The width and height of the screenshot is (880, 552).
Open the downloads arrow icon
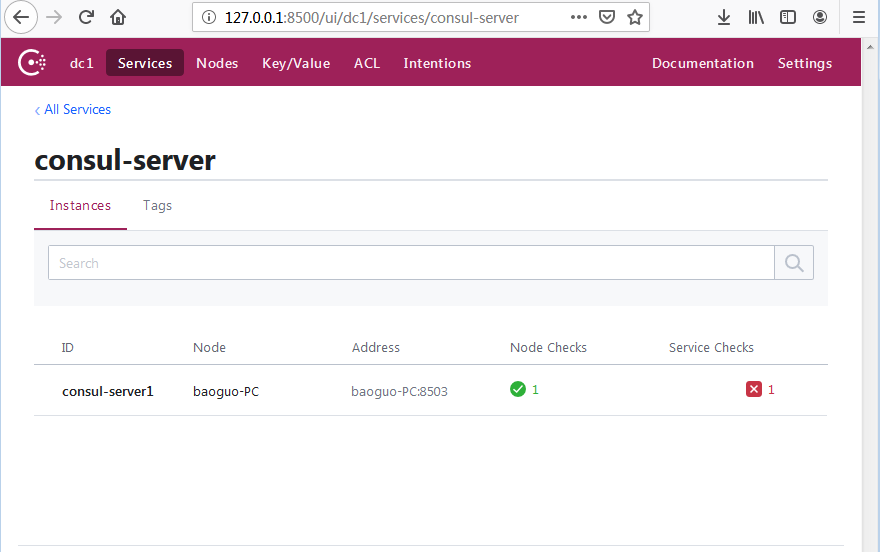(x=724, y=17)
